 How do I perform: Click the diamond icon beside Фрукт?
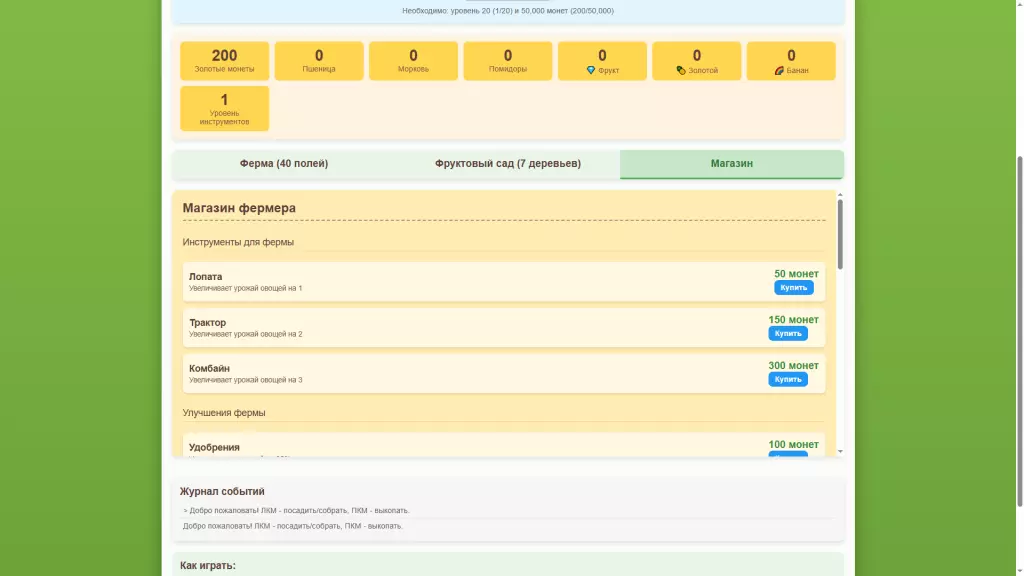click(x=591, y=71)
